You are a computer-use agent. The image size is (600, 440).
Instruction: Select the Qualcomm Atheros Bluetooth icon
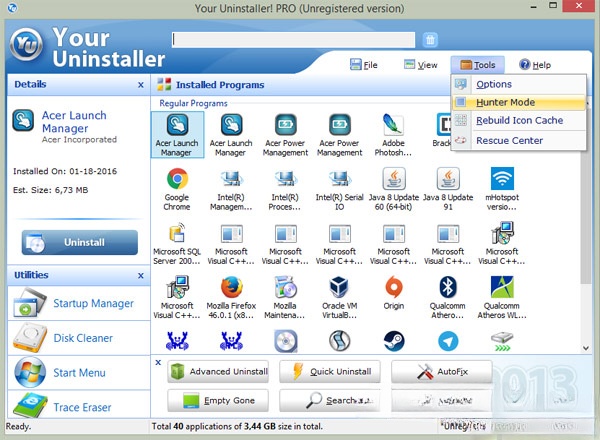coord(448,297)
